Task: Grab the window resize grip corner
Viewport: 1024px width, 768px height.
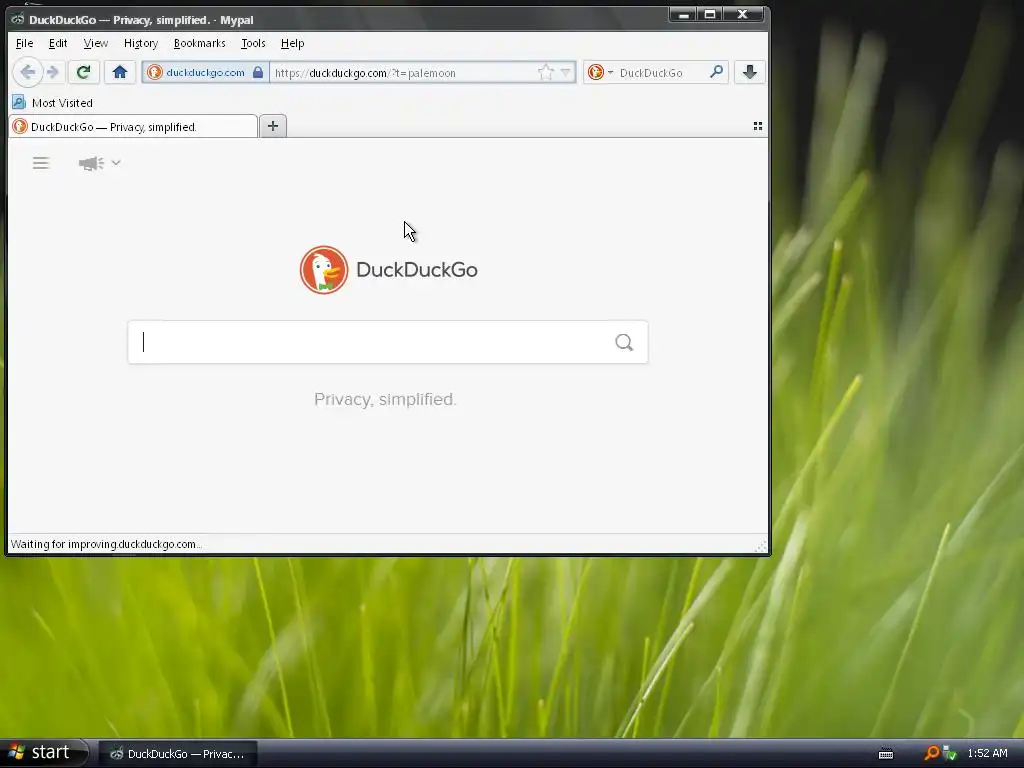Action: 761,546
